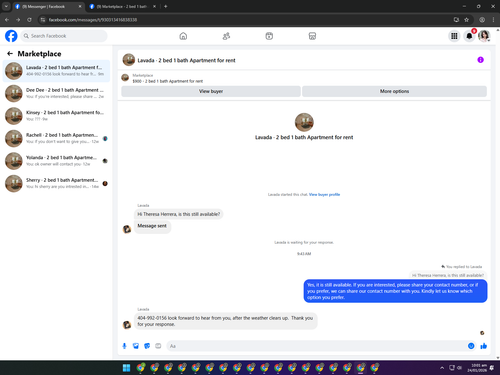Open the Notifications bell
Viewport: 500px width, 375px height.
pos(469,36)
